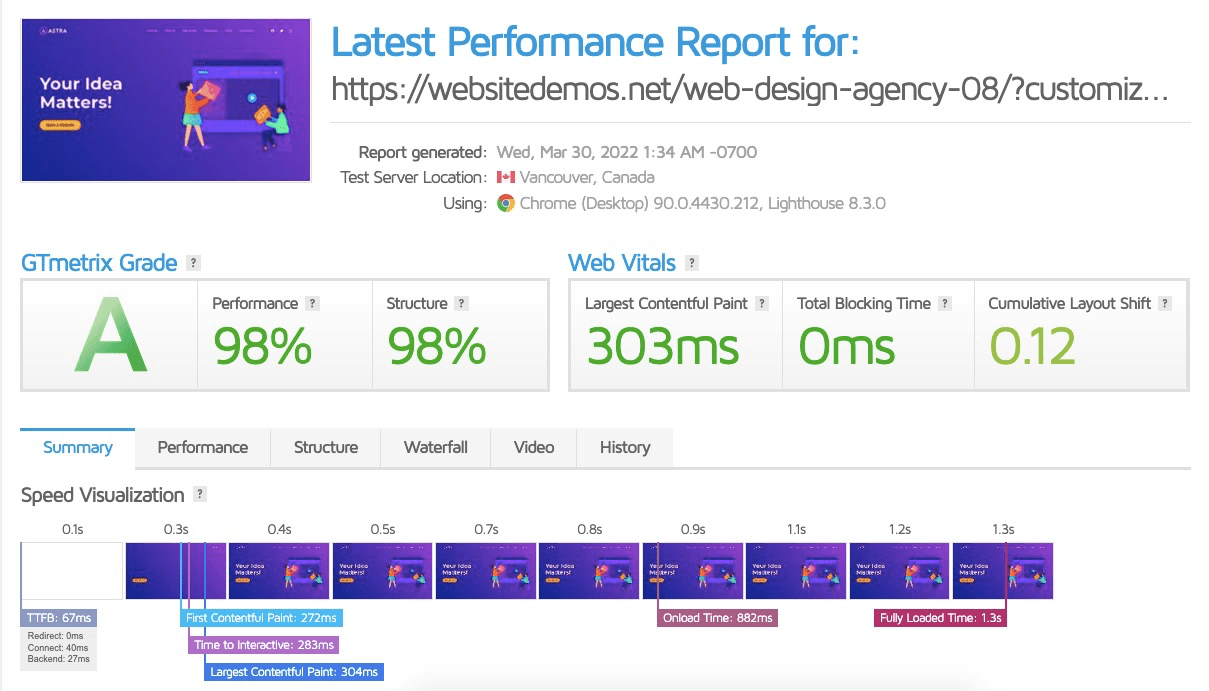The image size is (1209, 691).
Task: Click the Onload Time 882ms marker
Action: tap(717, 618)
